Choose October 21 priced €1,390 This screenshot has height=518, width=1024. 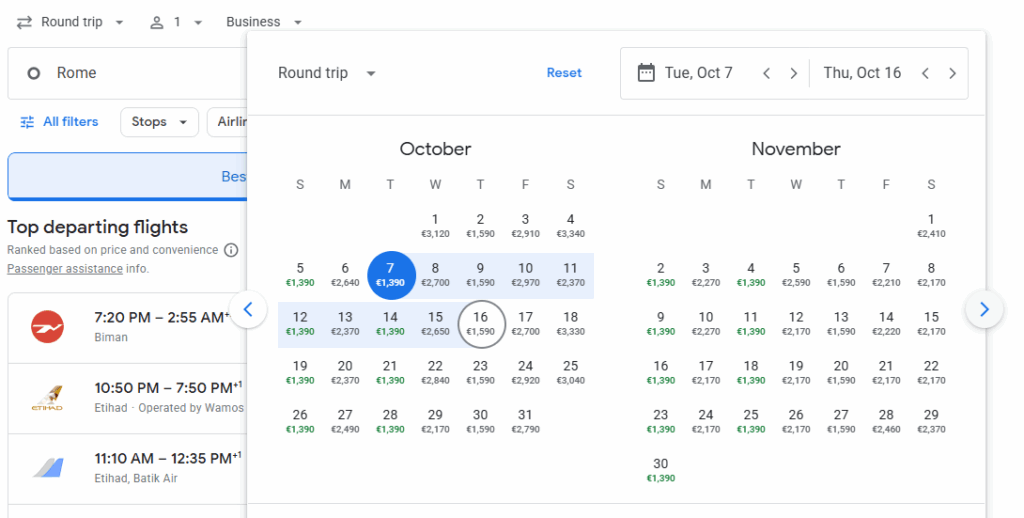coord(390,372)
